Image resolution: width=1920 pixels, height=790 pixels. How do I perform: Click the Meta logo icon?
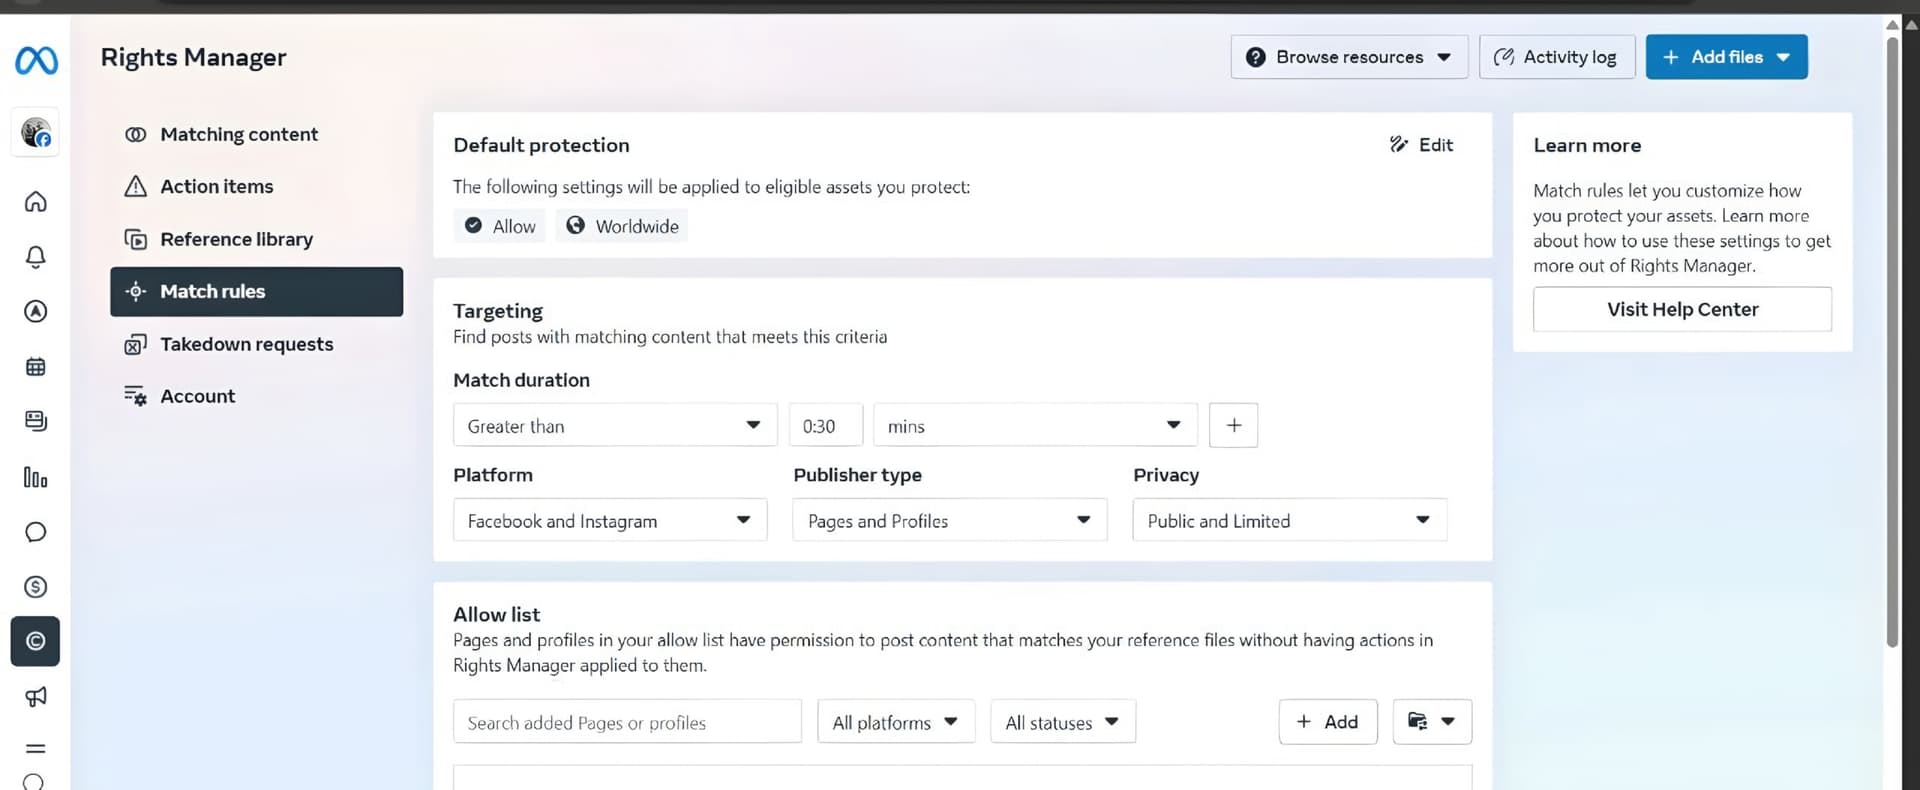(36, 61)
